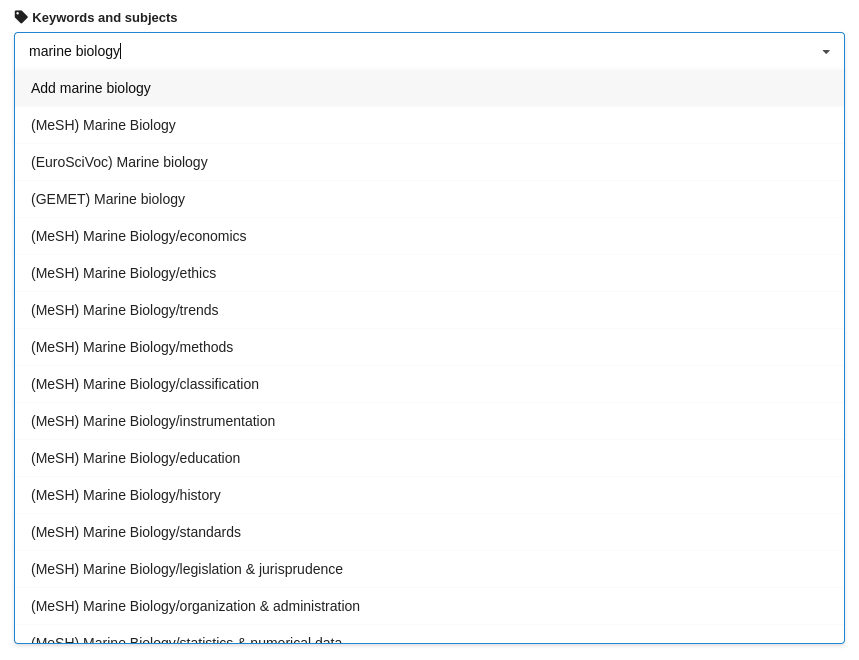Select 'Marine Biology/organization & administration'
This screenshot has height=660, width=859.
tap(430, 606)
